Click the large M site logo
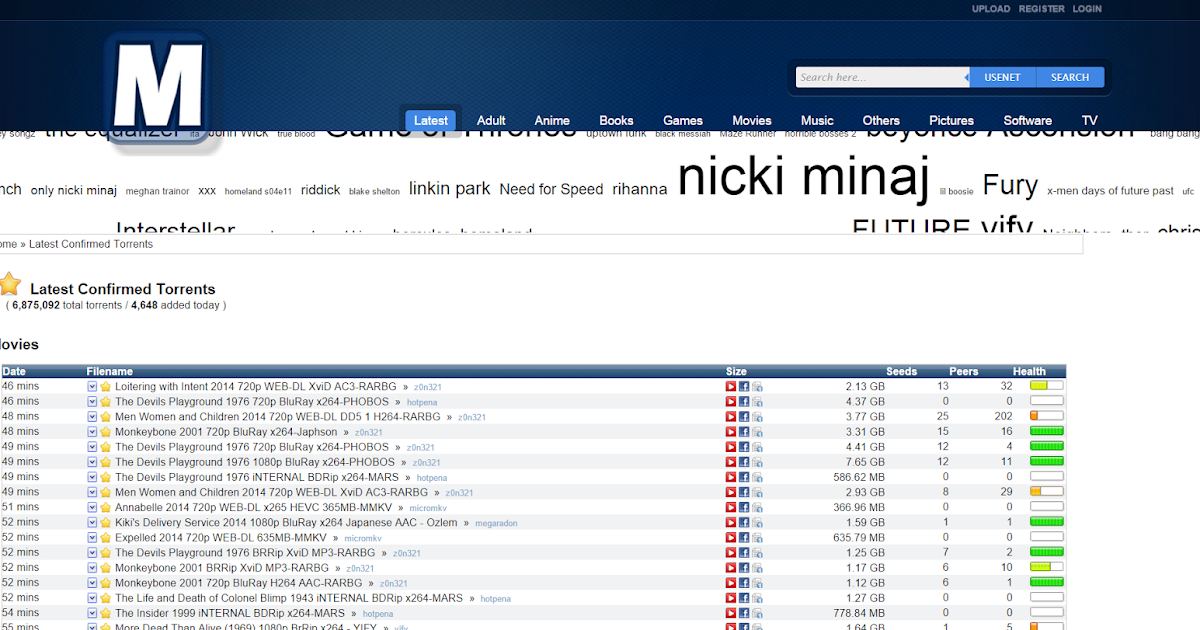The height and width of the screenshot is (630, 1200). click(x=158, y=86)
